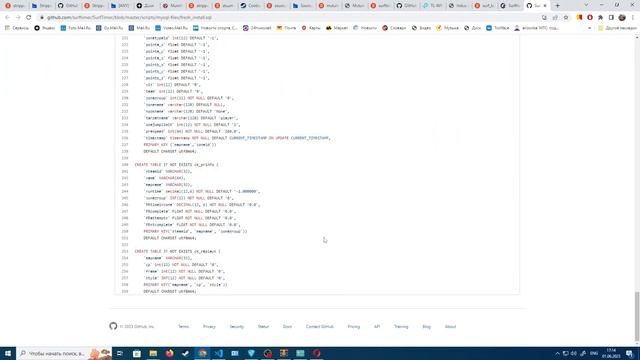Click the Training footer link
The width and height of the screenshot is (640, 360).
pos(401,327)
